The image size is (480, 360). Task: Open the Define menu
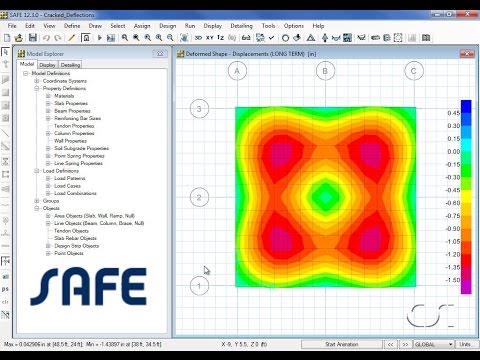pos(72,26)
